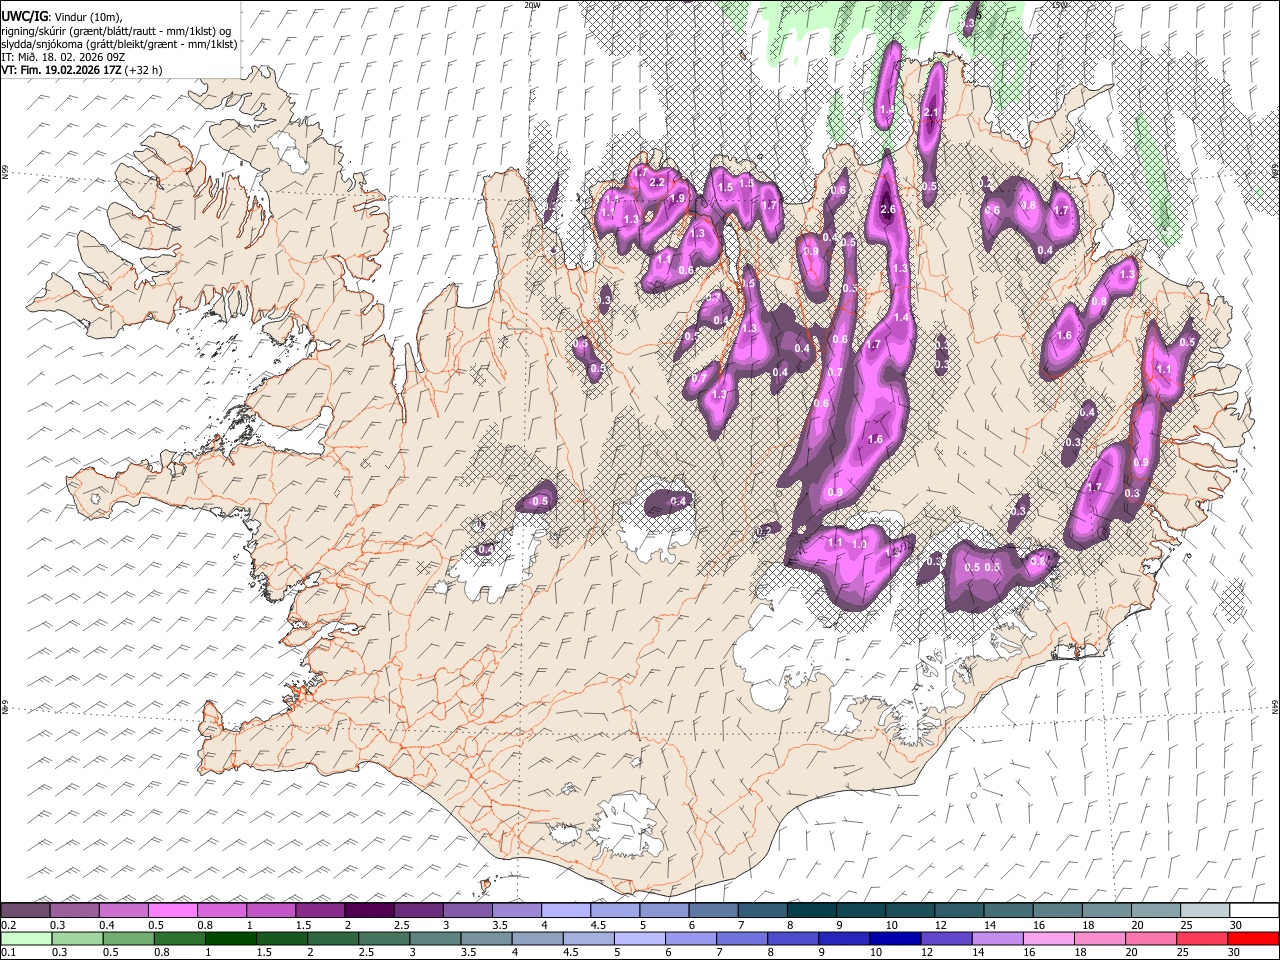Select the 4–4.5 swatch in the lower legend row
This screenshot has width=1280, height=960.
point(538,938)
